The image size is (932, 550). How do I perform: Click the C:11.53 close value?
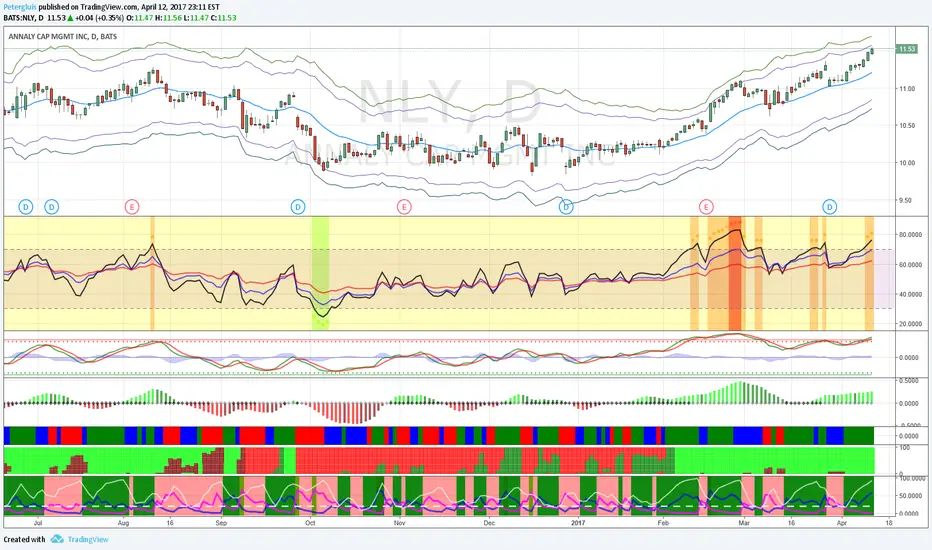coord(223,18)
